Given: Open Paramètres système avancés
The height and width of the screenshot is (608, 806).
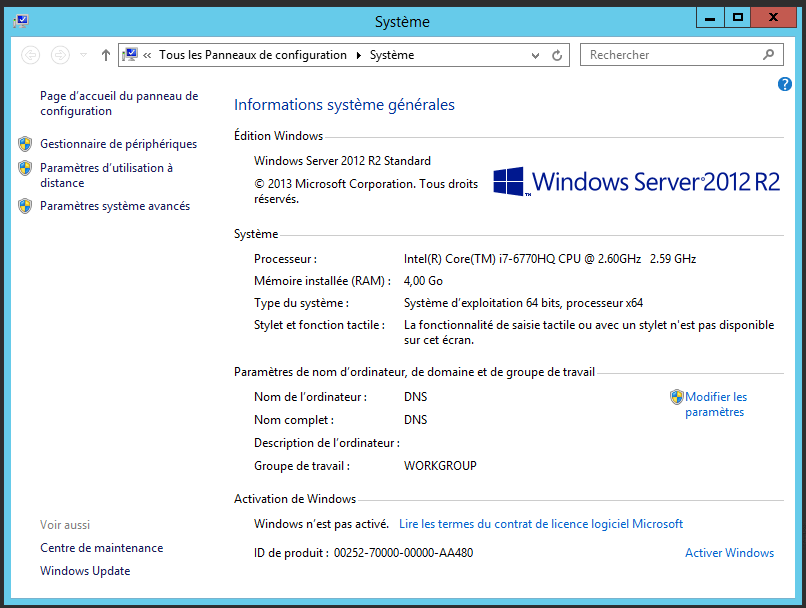Looking at the screenshot, I should [x=115, y=206].
